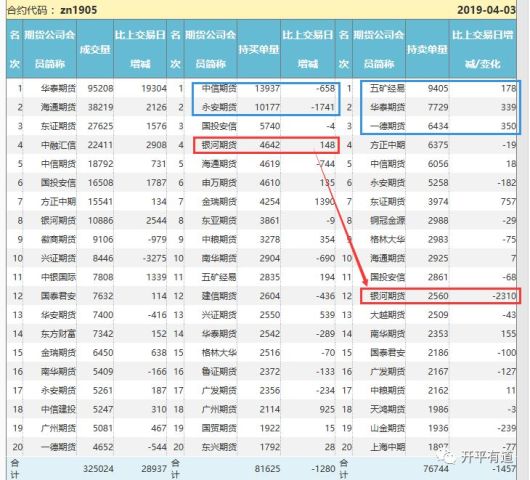Image resolution: width=530 pixels, height=480 pixels.
Task: Click volume value 10886
Action: (x=100, y=221)
